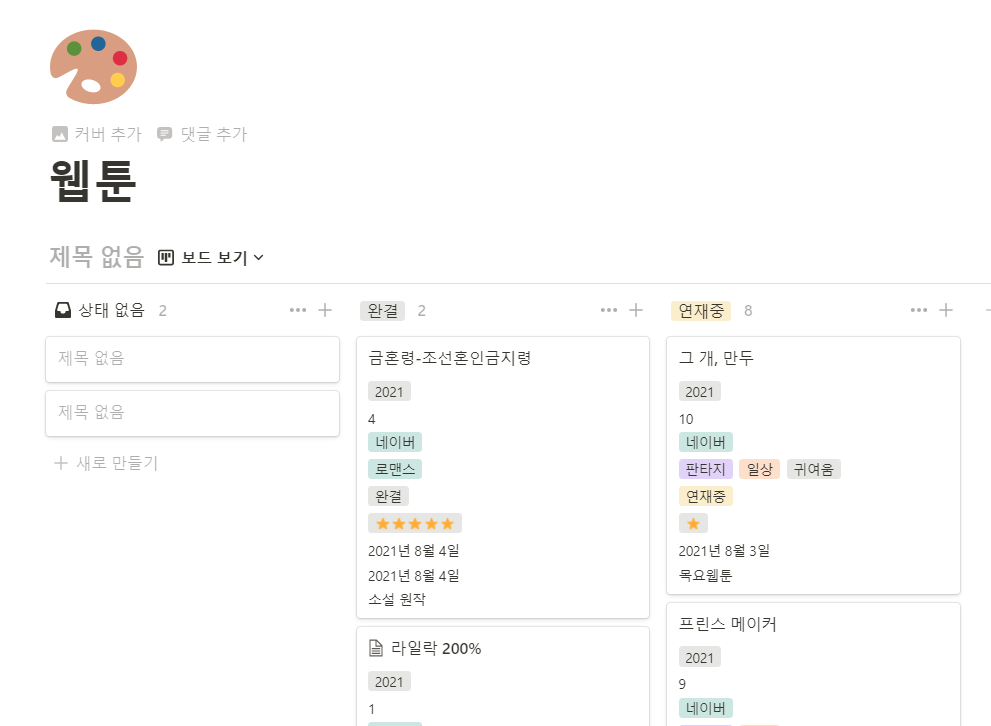The image size is (991, 726).
Task: Click the 완결 status tag in 금혼령 card
Action: tap(389, 497)
